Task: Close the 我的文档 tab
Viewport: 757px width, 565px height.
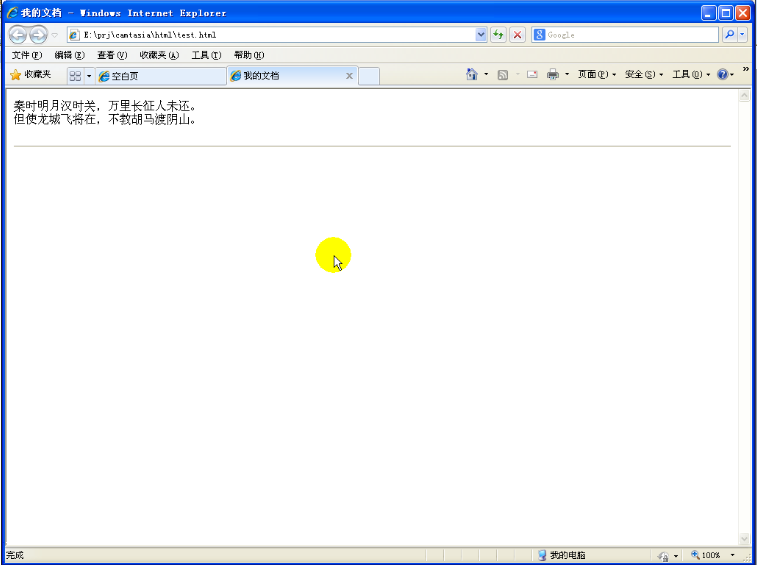Action: [349, 76]
